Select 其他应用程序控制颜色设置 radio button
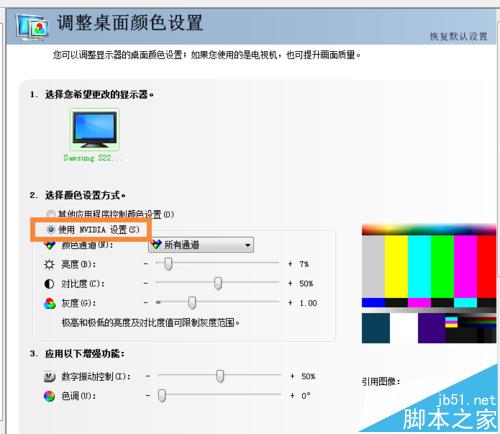500x434 pixels. [51, 214]
